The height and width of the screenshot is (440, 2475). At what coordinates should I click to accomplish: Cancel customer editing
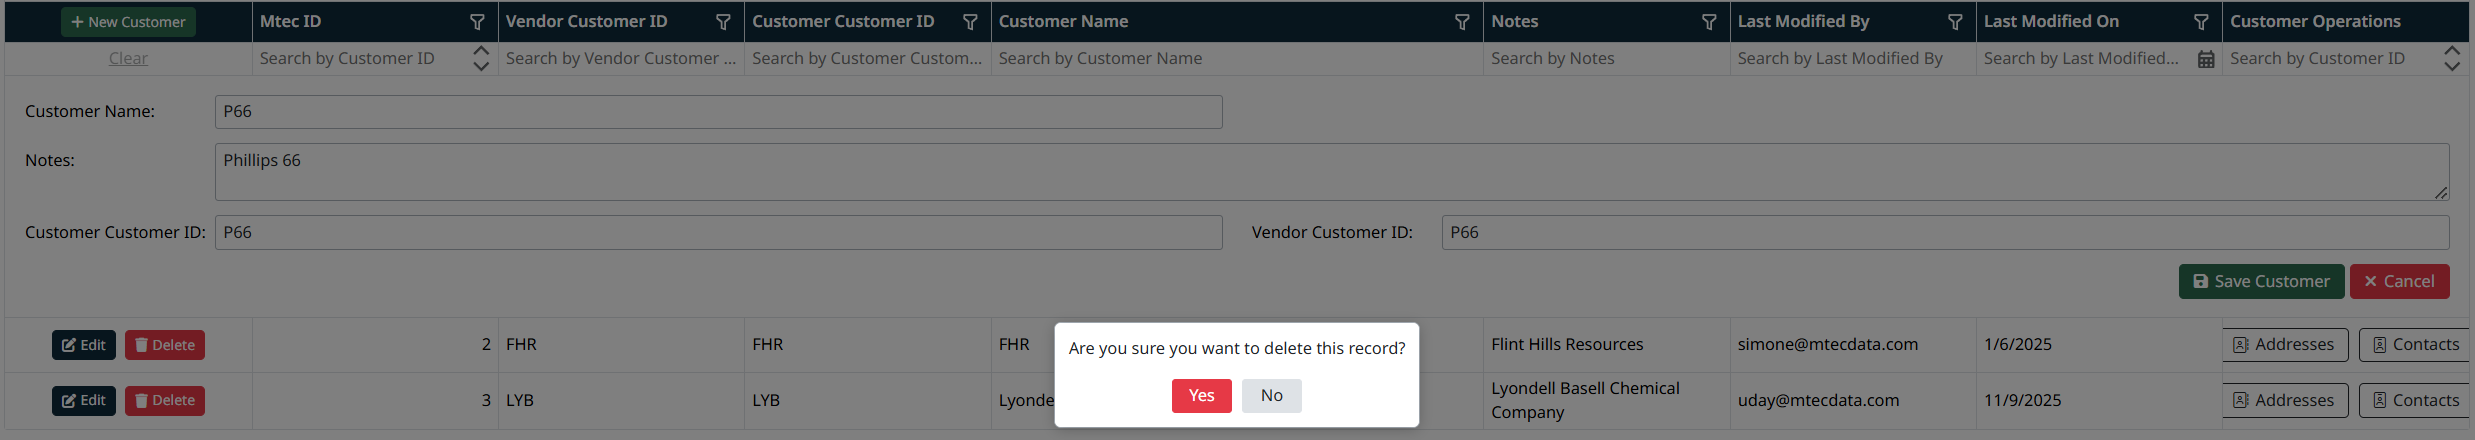(x=2399, y=282)
